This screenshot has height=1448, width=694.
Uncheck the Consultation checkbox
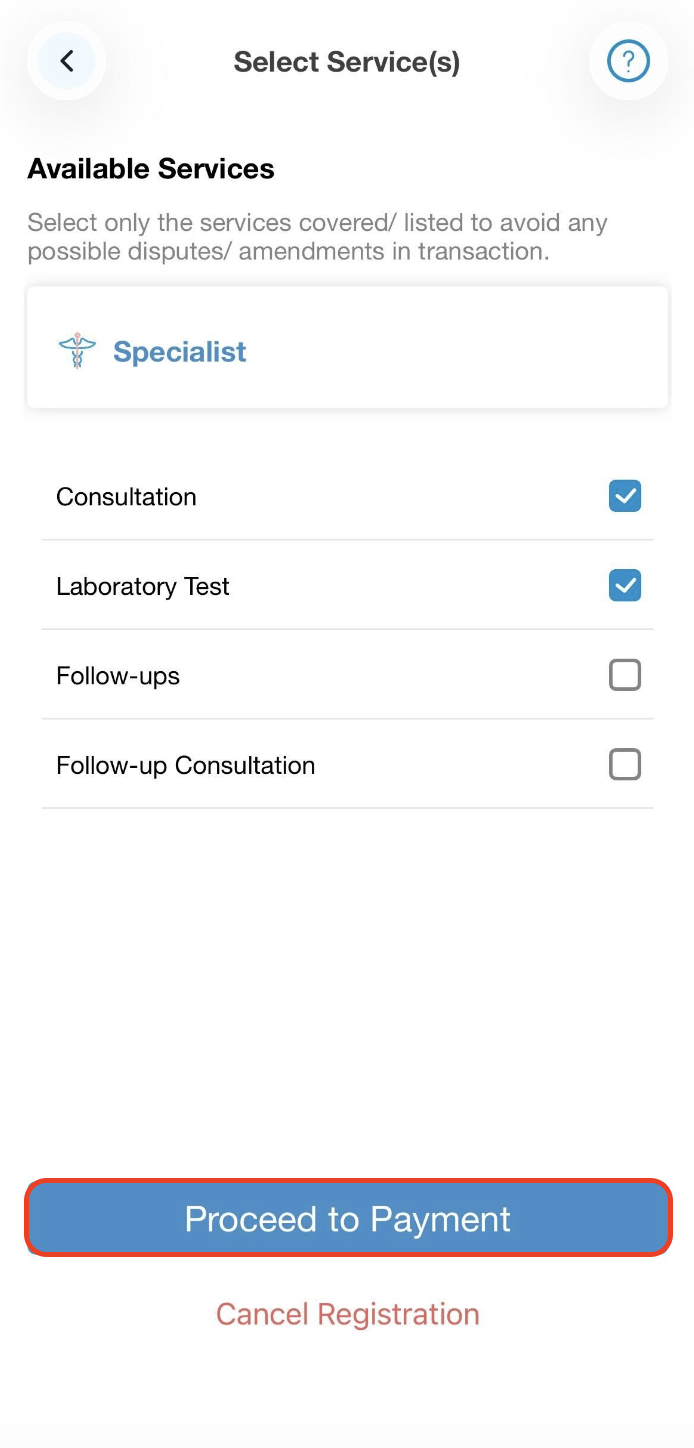[x=625, y=496]
